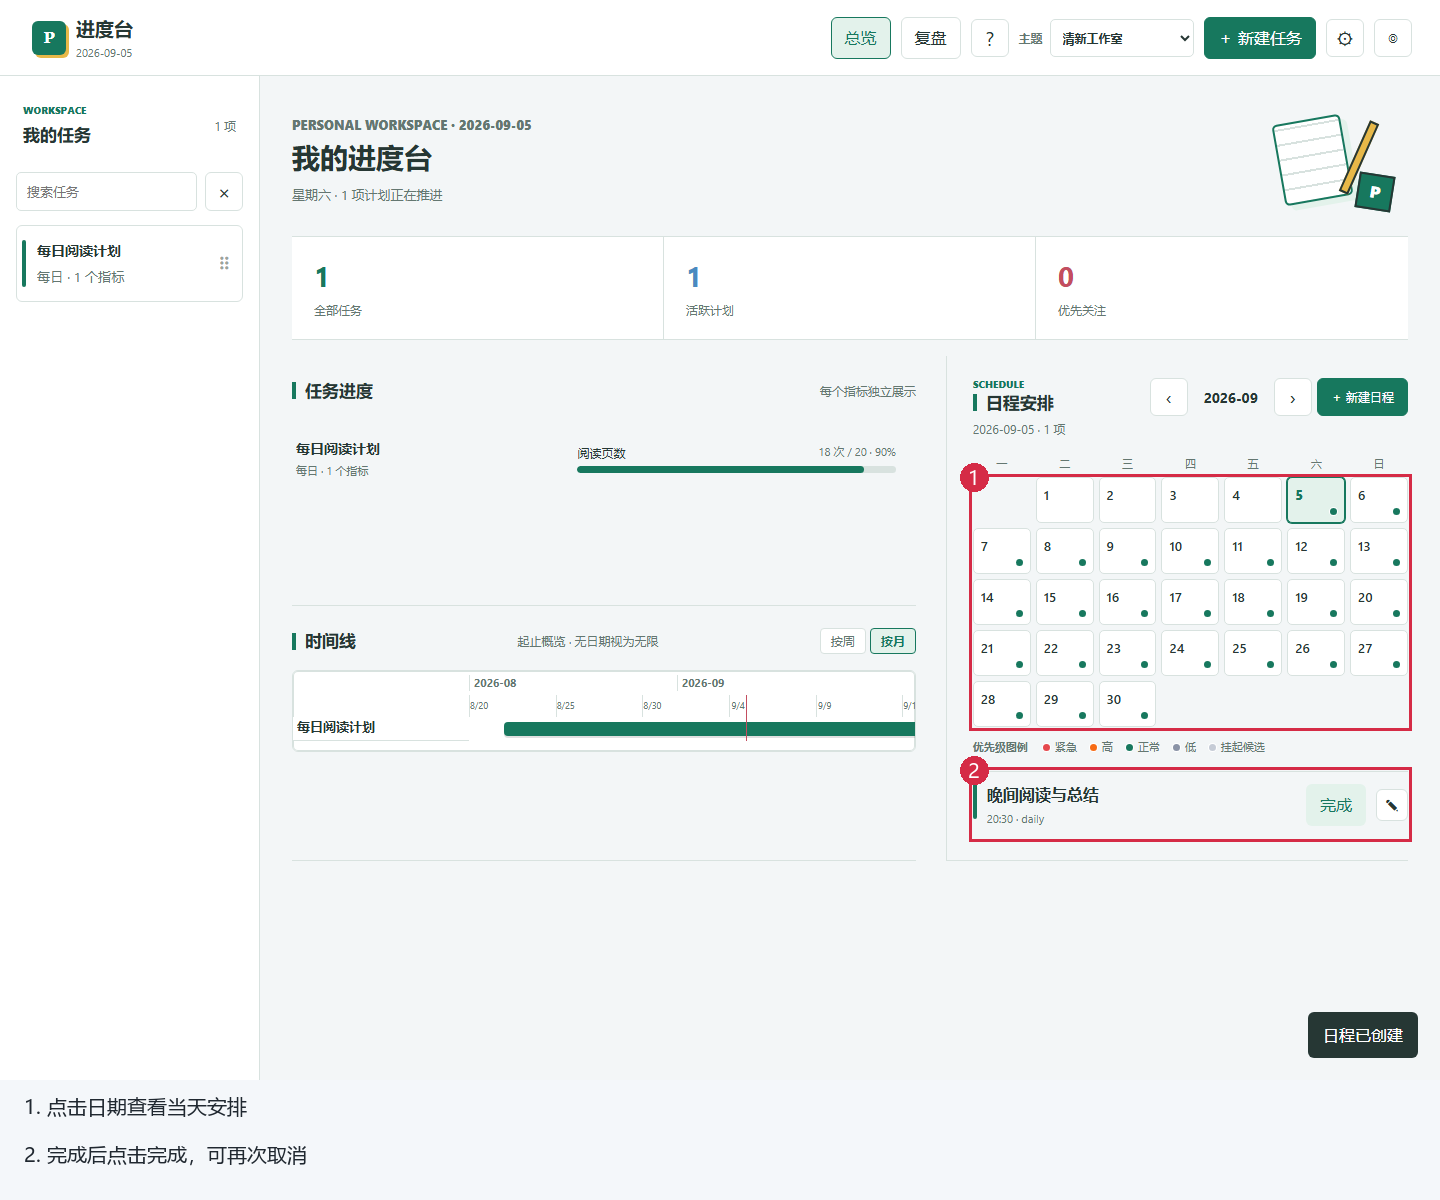Image resolution: width=1440 pixels, height=1200 pixels.
Task: Click the 紧急 priority legend entry
Action: 1060,747
